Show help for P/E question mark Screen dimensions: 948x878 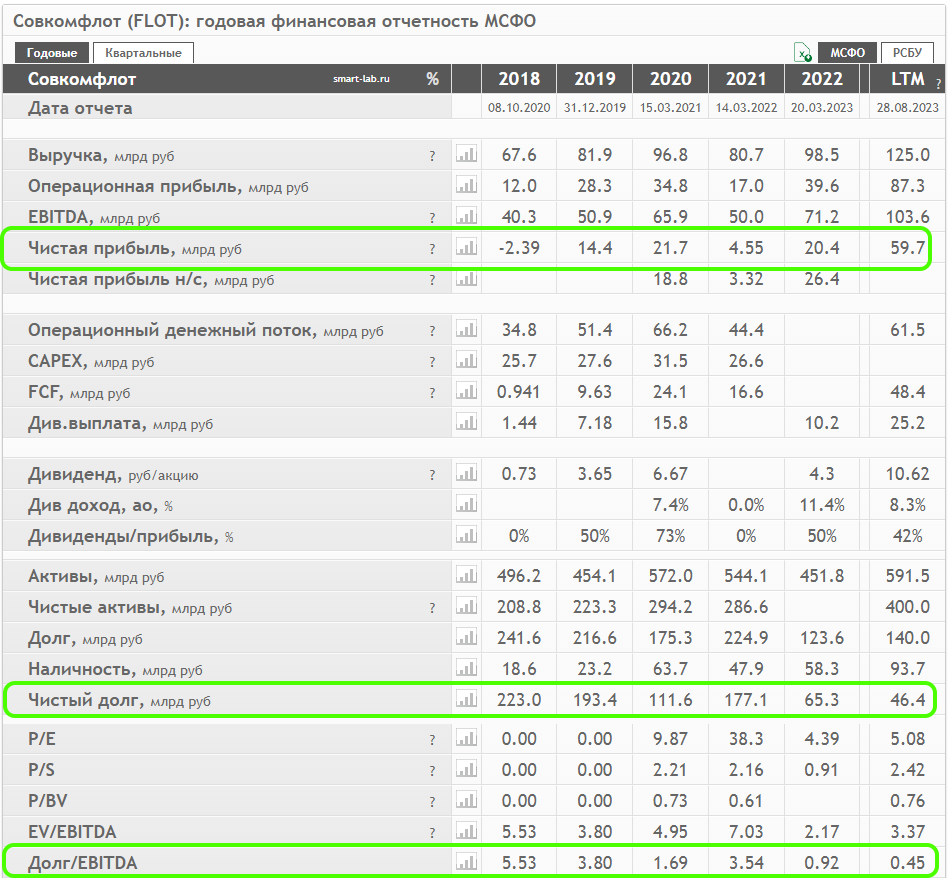coord(432,740)
